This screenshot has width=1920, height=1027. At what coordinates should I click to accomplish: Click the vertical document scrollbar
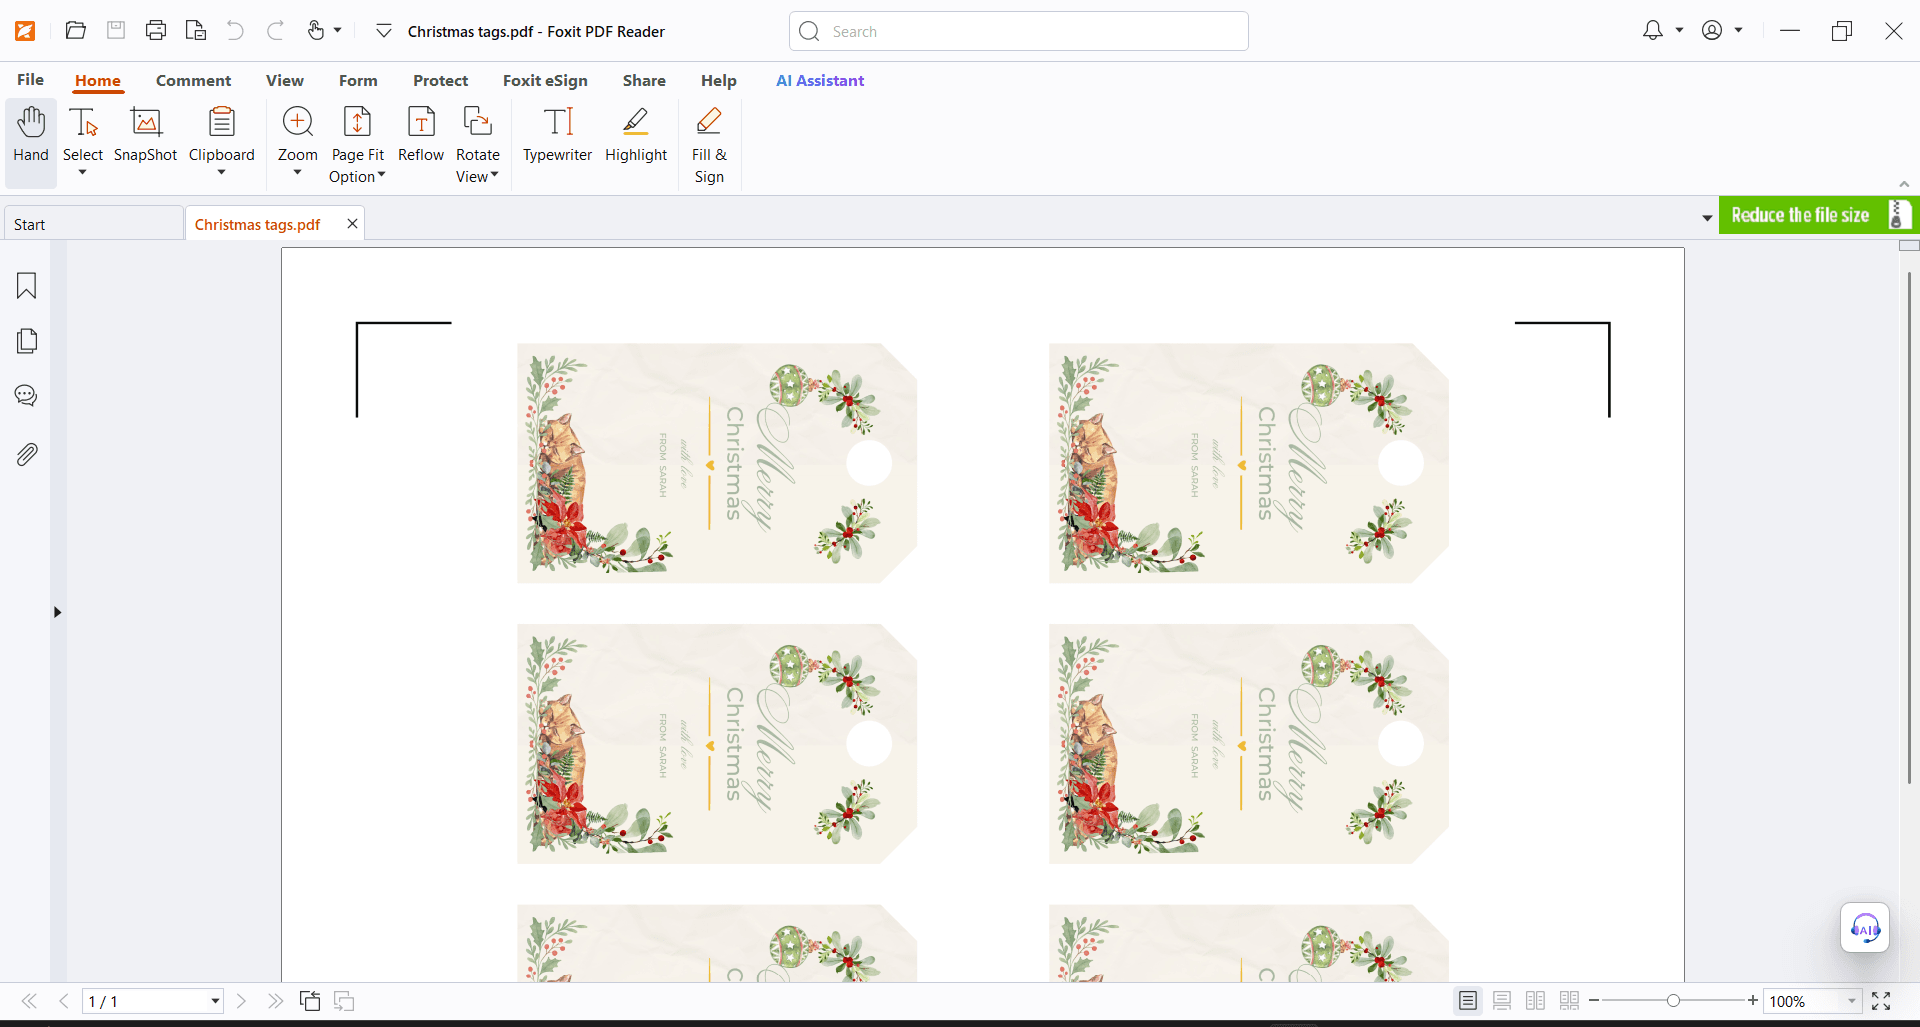click(1909, 526)
